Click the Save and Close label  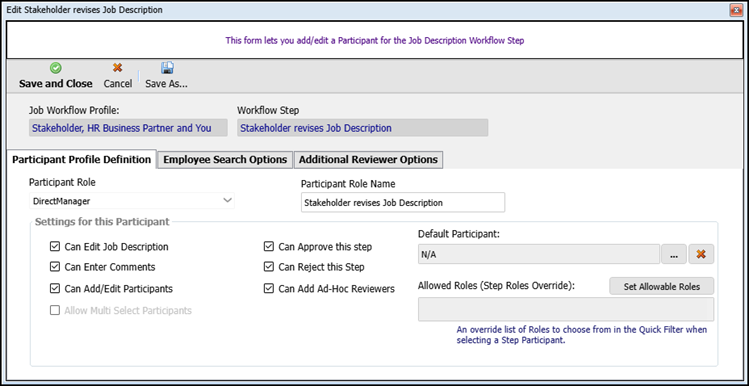pos(55,84)
